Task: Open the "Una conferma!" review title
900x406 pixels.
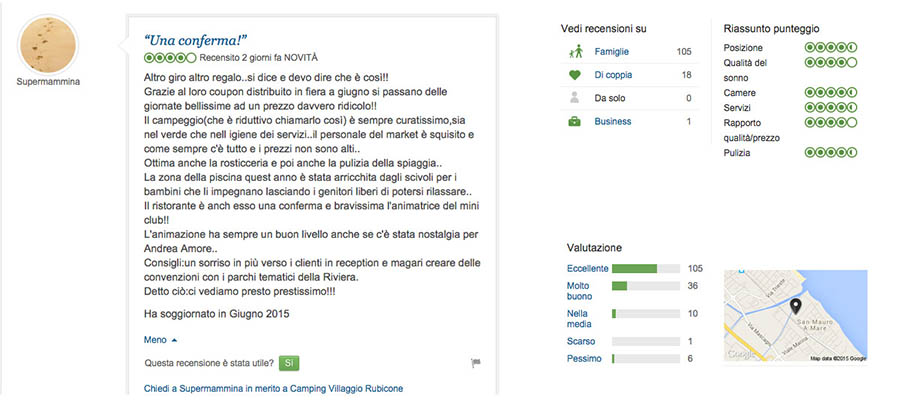Action: (x=195, y=40)
